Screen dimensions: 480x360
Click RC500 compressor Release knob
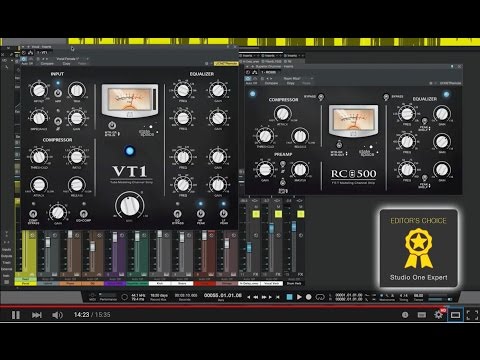[x=300, y=136]
